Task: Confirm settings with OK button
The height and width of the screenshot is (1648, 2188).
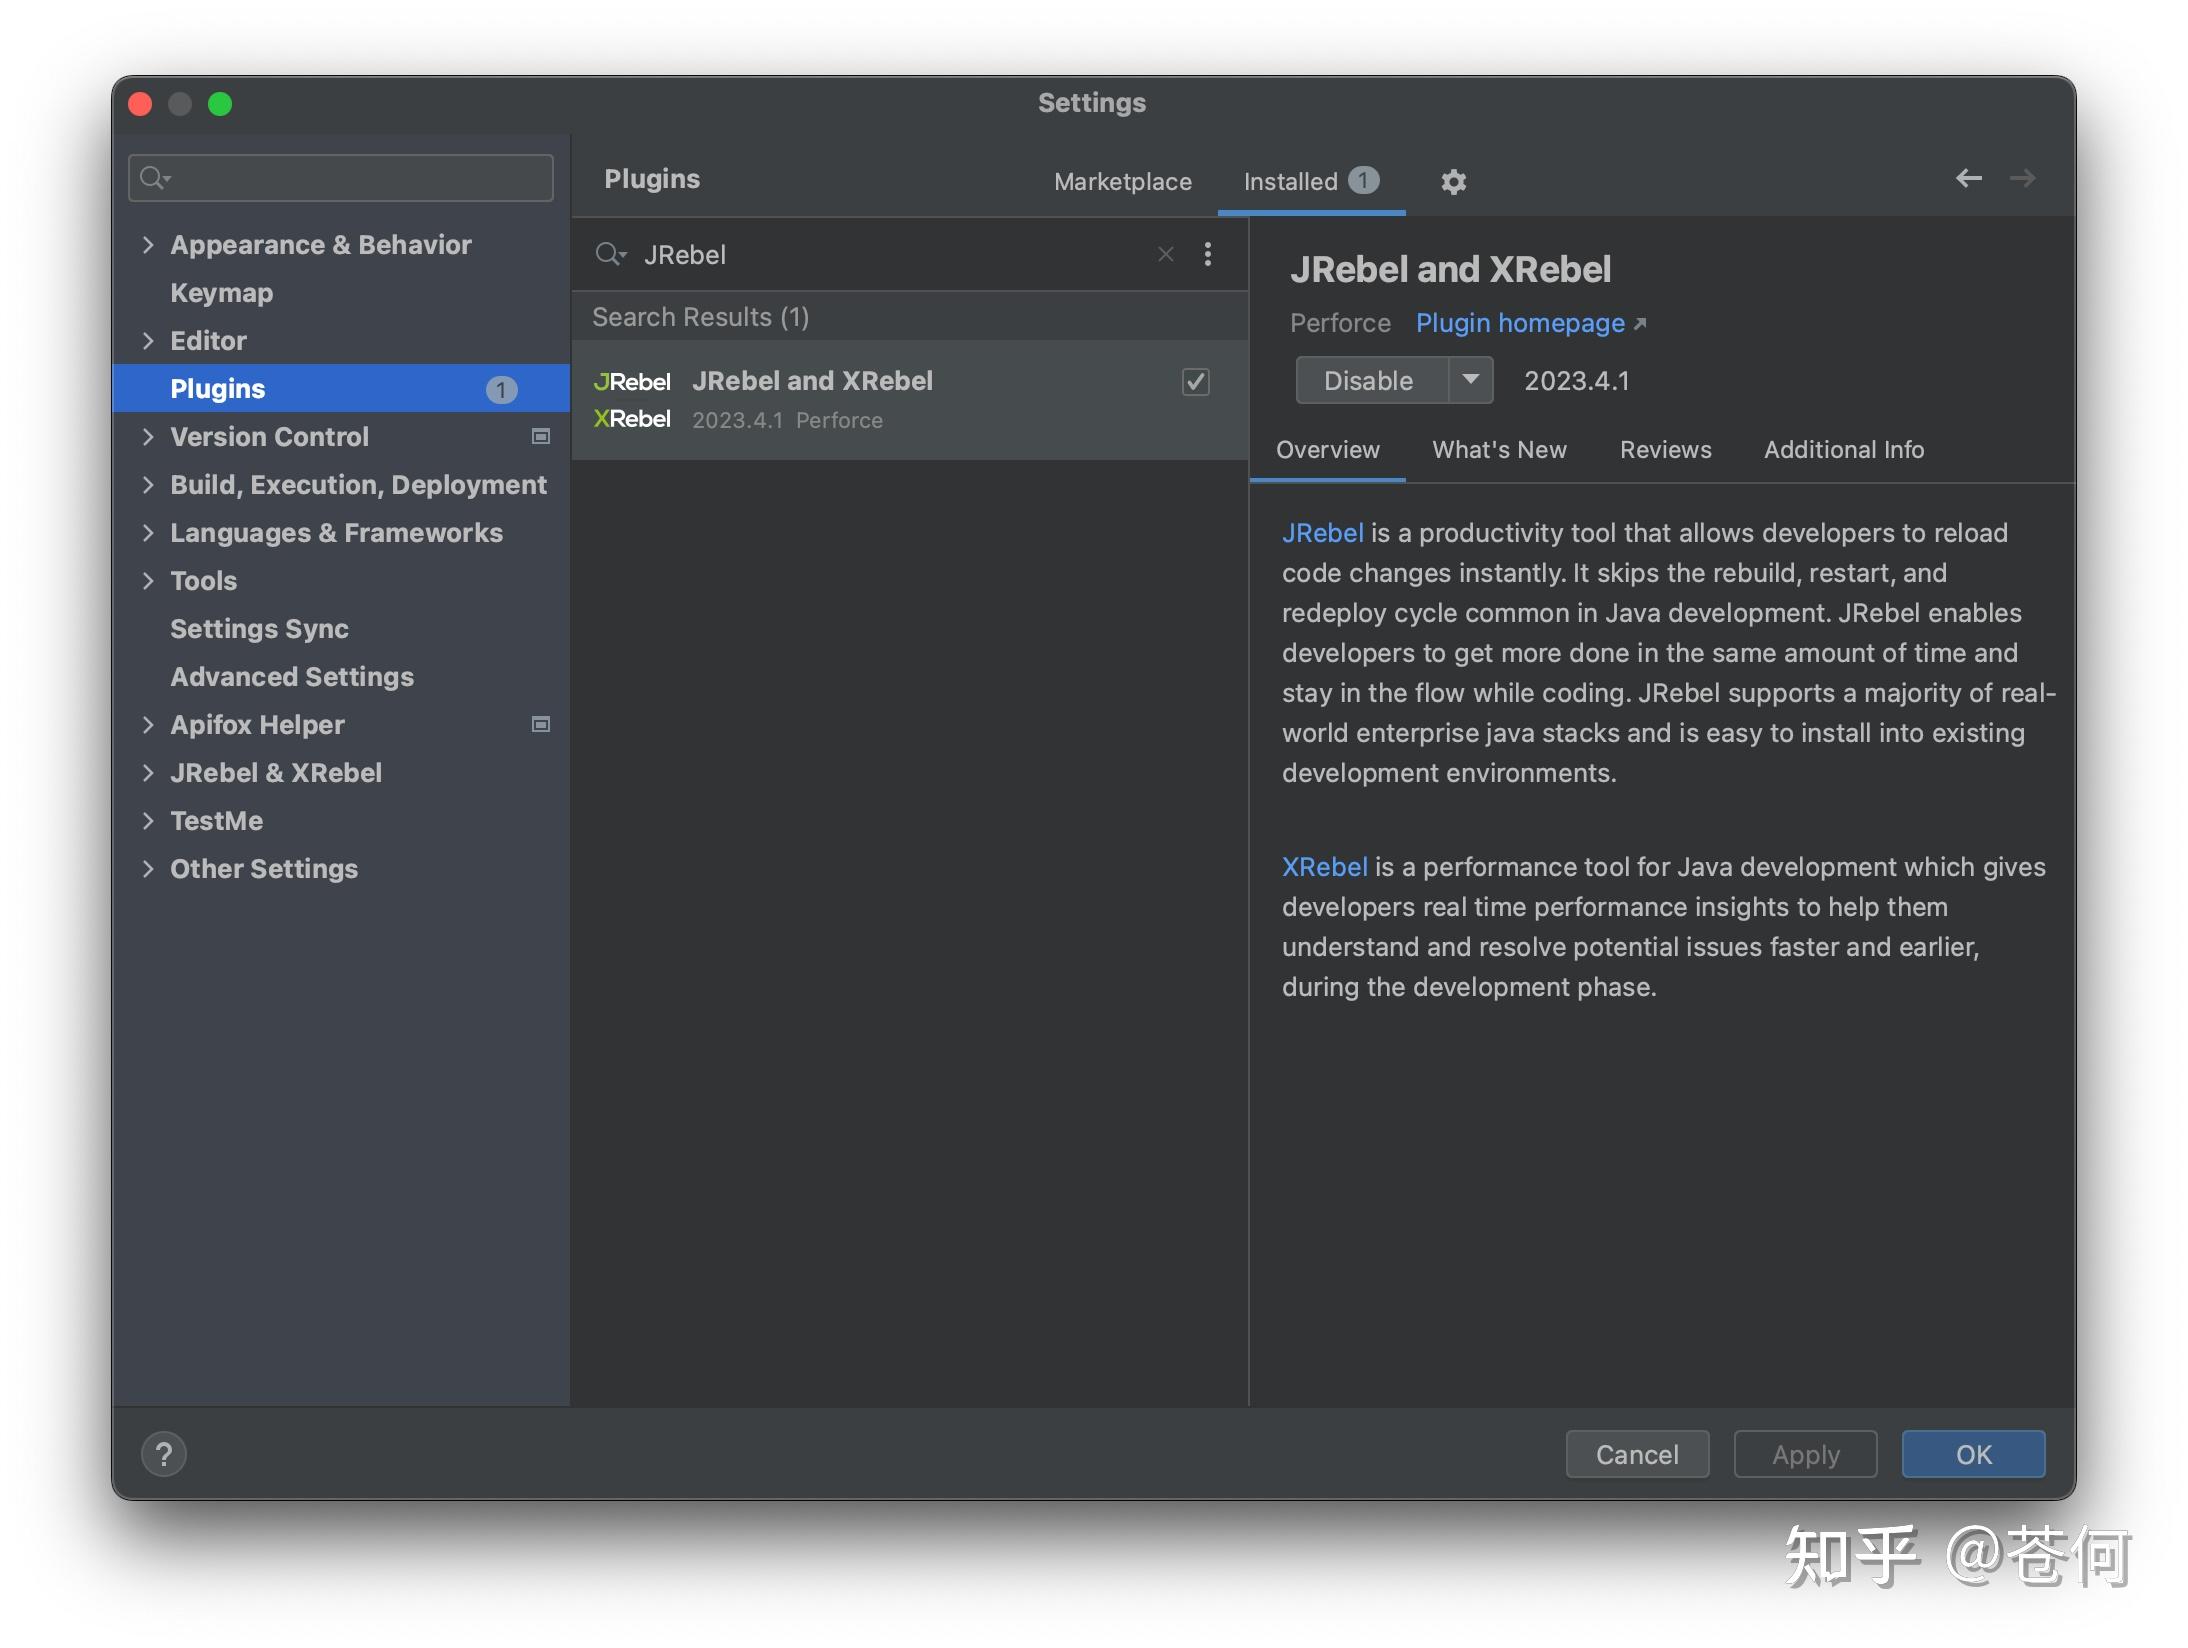Action: coord(1973,1454)
